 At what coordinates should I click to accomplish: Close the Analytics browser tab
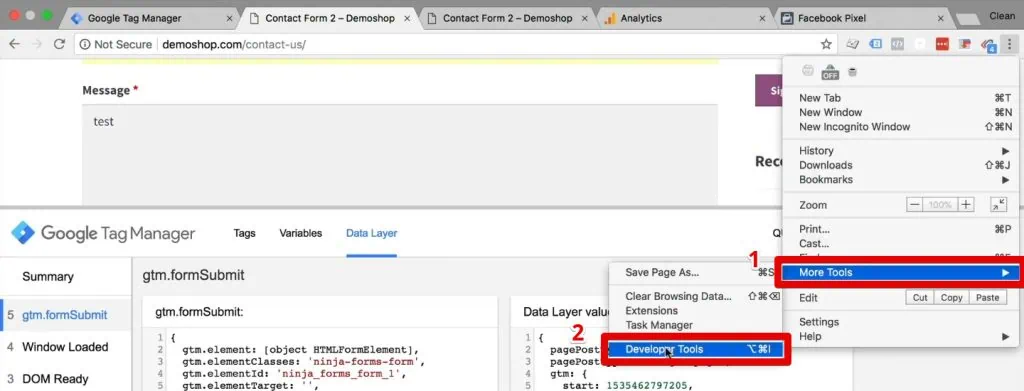tap(761, 18)
